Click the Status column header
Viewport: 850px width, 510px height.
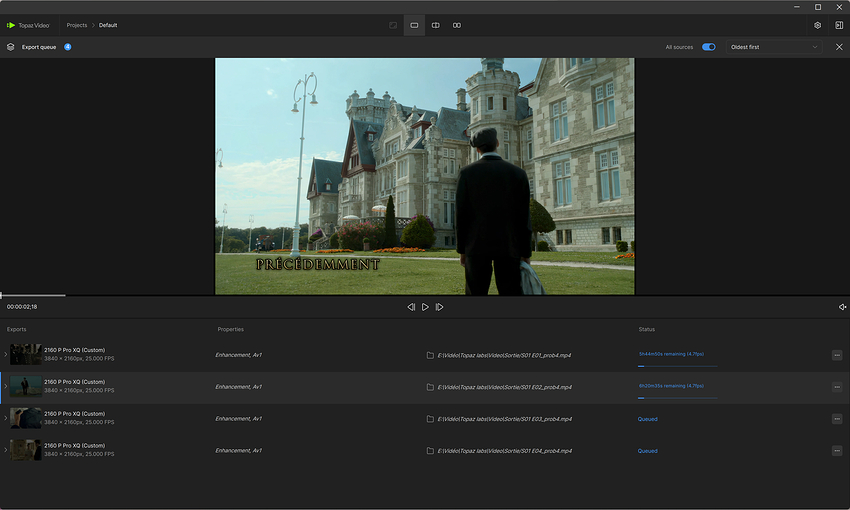tap(647, 330)
